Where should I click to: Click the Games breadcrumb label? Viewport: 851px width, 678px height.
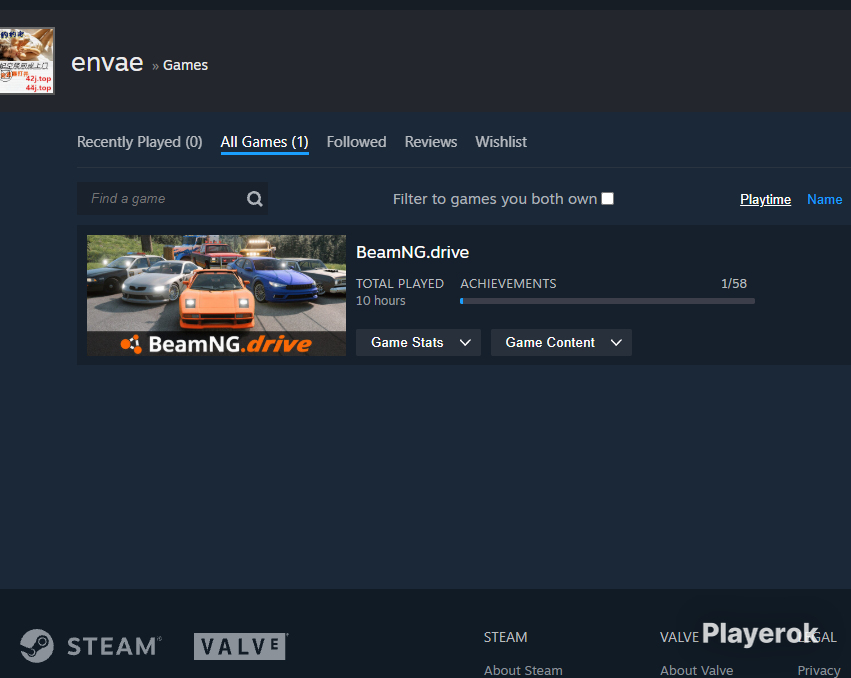(x=186, y=65)
